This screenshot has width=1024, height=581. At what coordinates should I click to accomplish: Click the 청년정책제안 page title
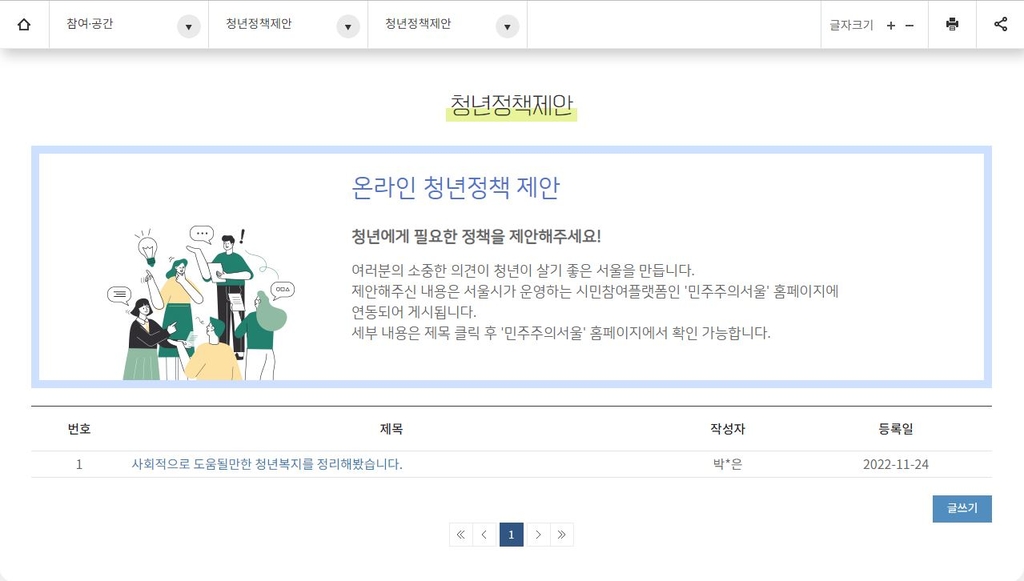511,106
